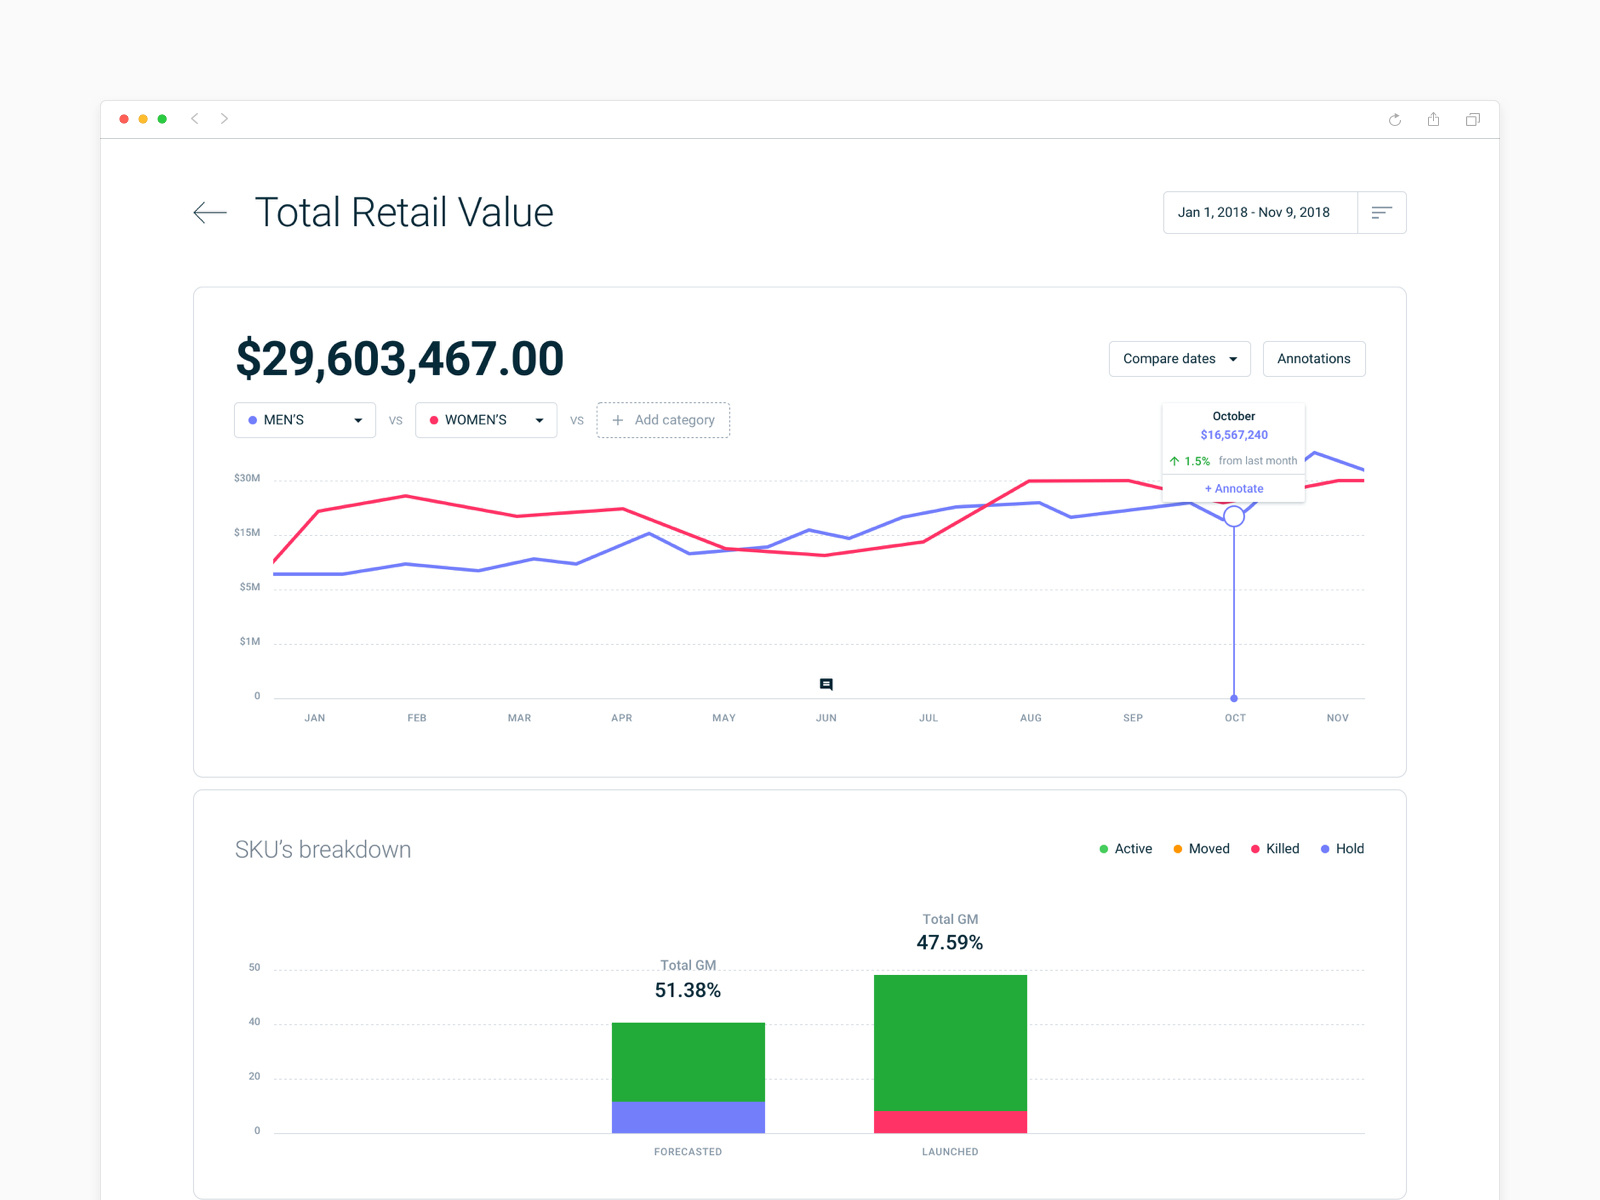Click the browser back navigation arrow
The width and height of the screenshot is (1600, 1200).
click(x=195, y=118)
